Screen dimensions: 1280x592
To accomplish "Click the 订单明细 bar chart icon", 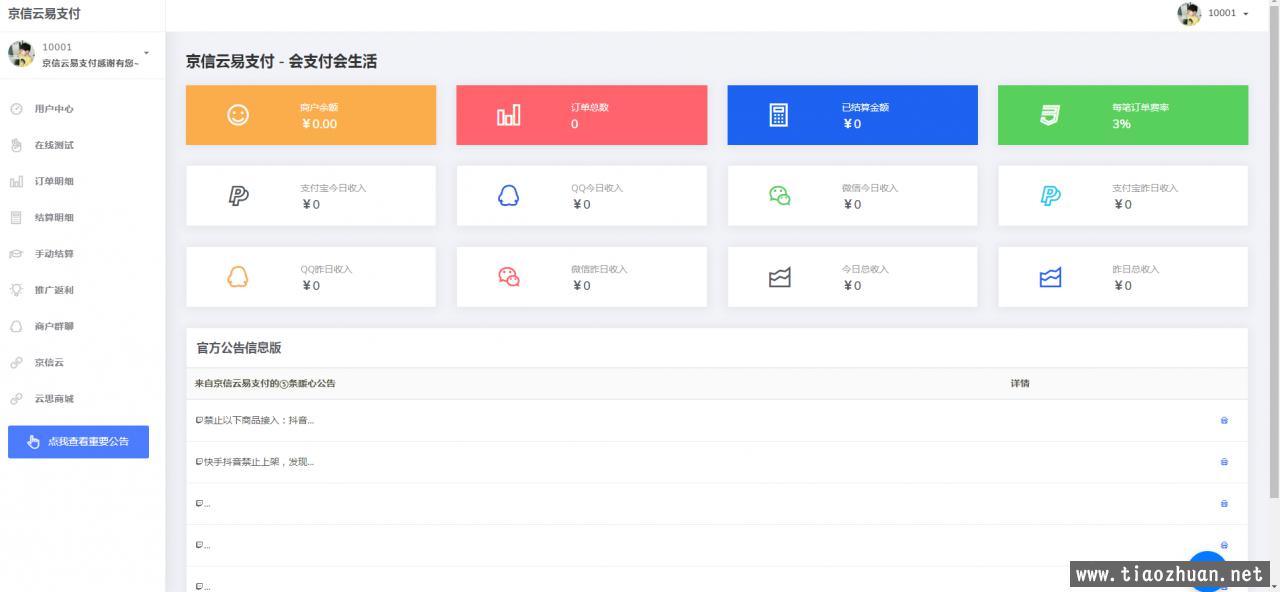I will (x=16, y=181).
